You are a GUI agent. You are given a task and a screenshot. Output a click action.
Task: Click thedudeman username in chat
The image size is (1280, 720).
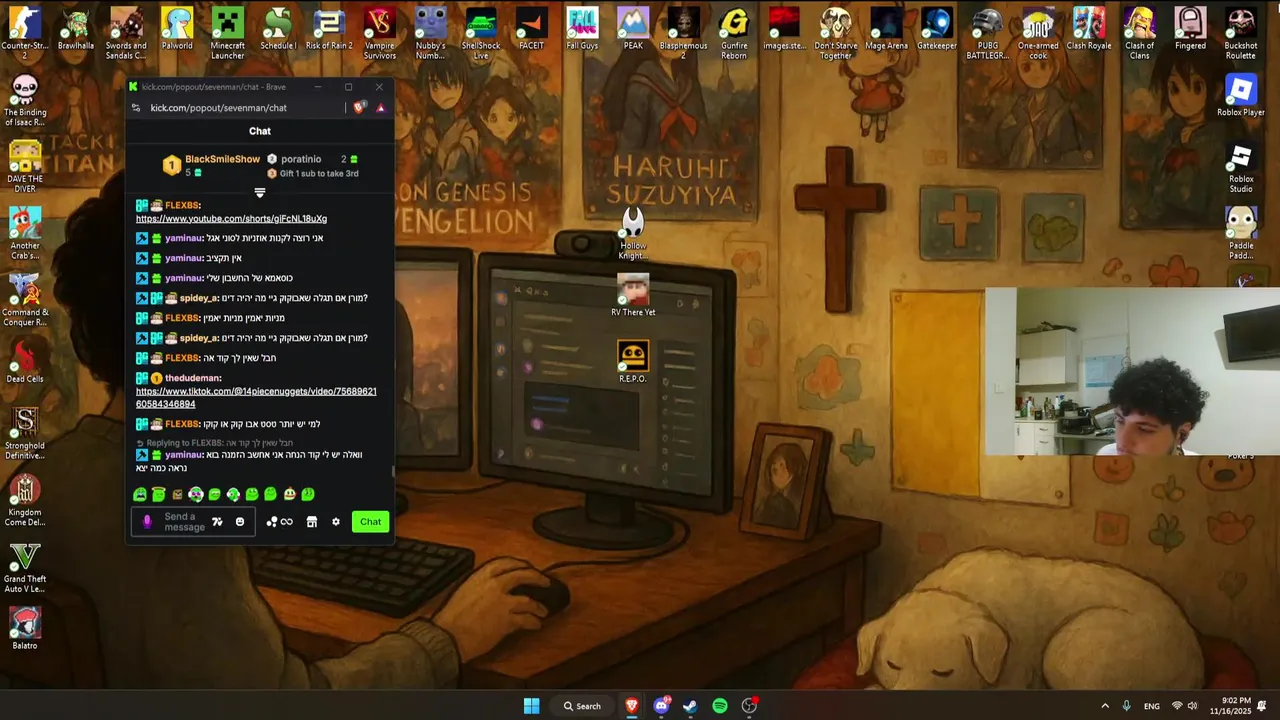[193, 378]
